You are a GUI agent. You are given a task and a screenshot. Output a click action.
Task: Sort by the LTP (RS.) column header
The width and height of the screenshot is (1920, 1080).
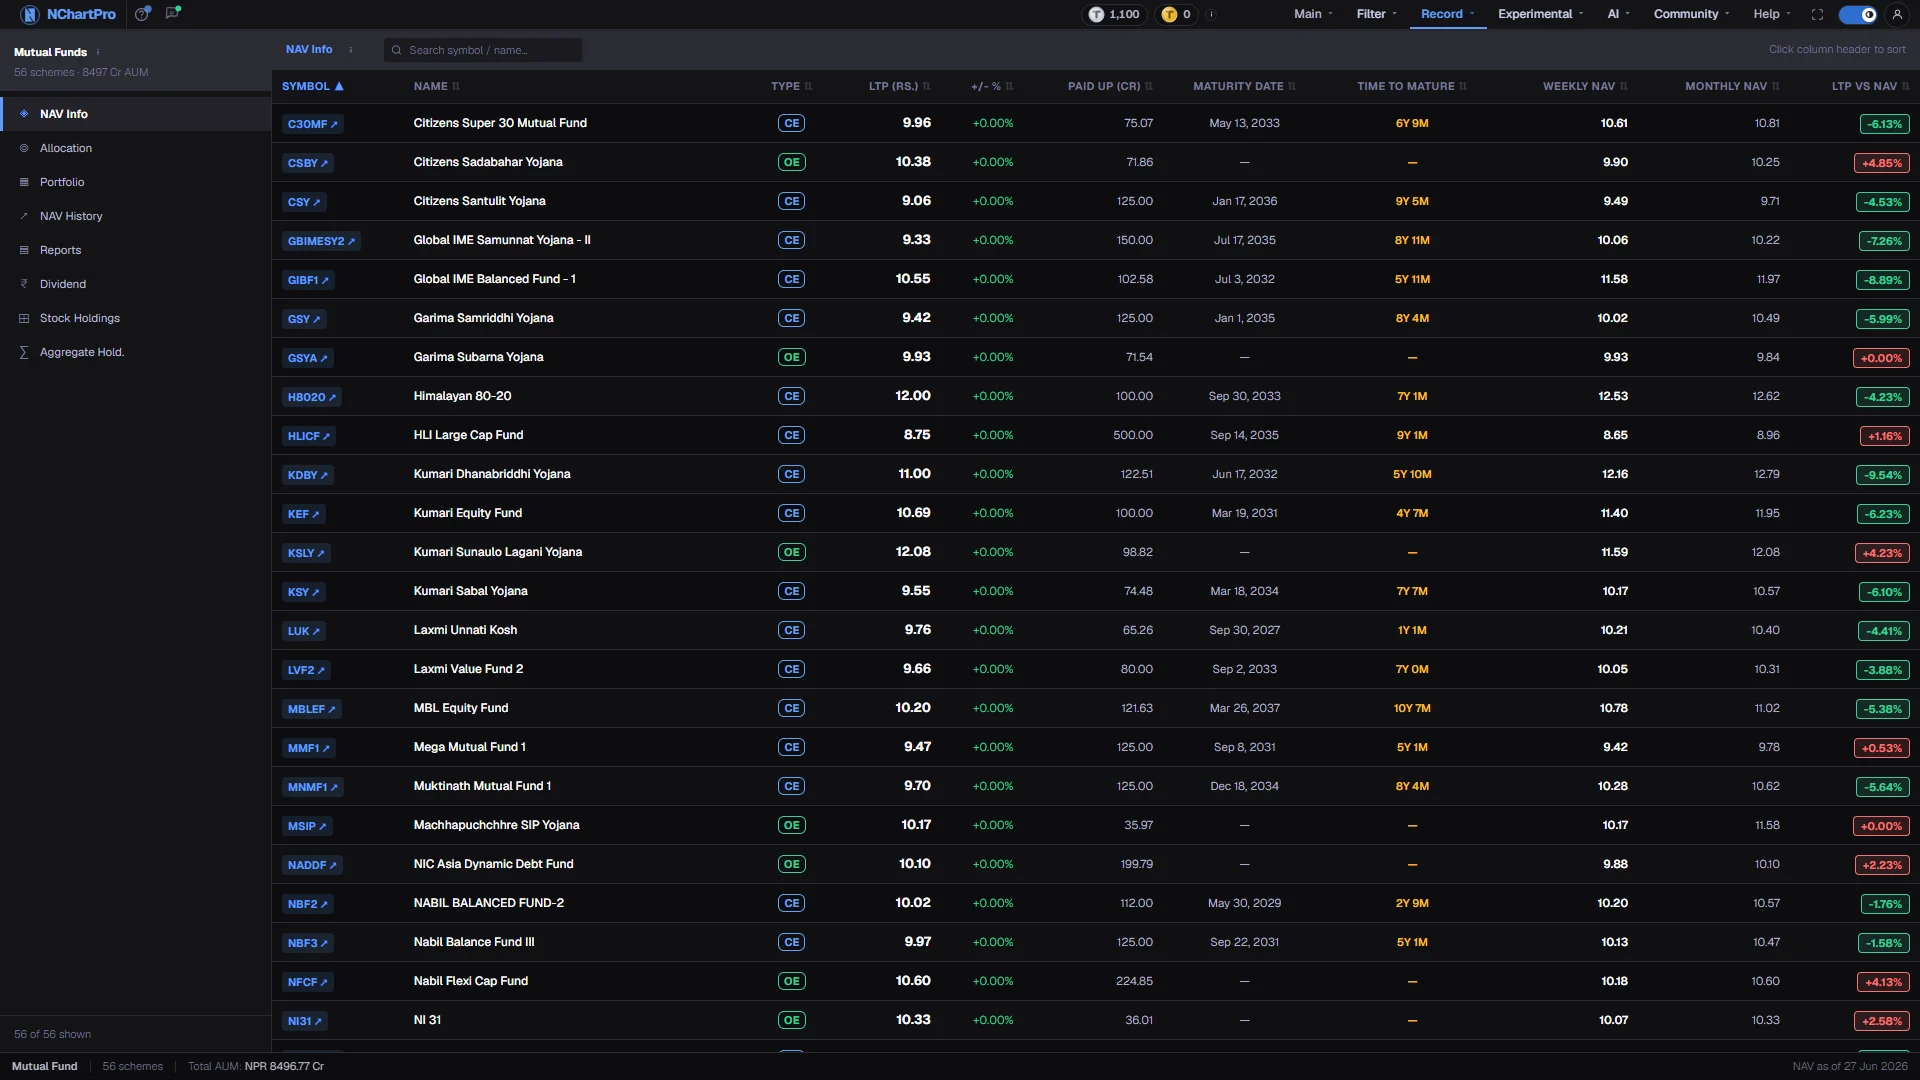(899, 87)
